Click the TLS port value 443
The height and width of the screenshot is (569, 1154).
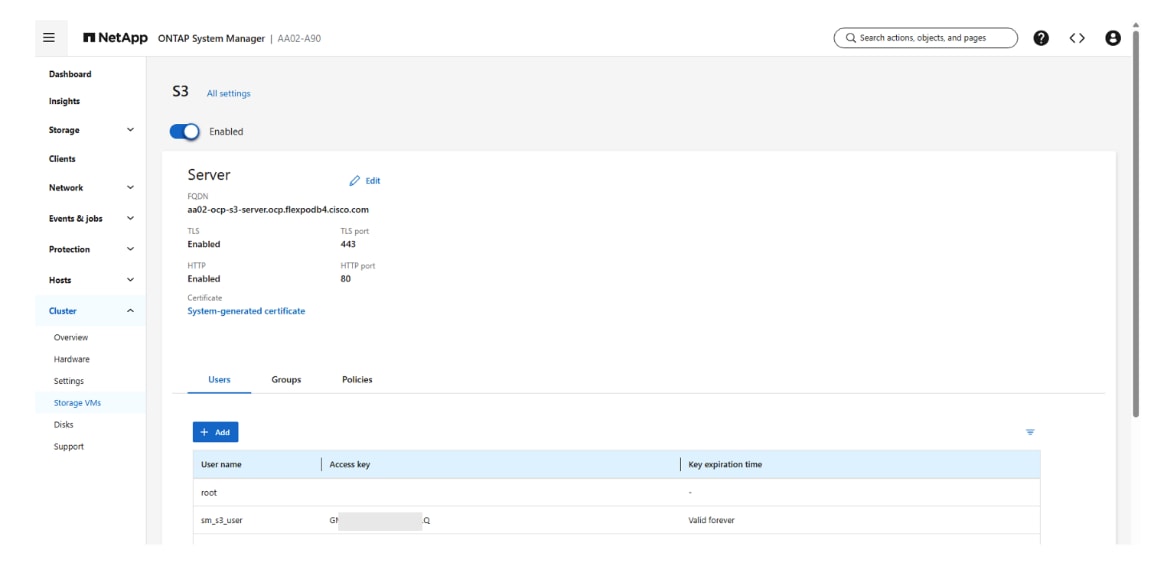click(x=348, y=244)
